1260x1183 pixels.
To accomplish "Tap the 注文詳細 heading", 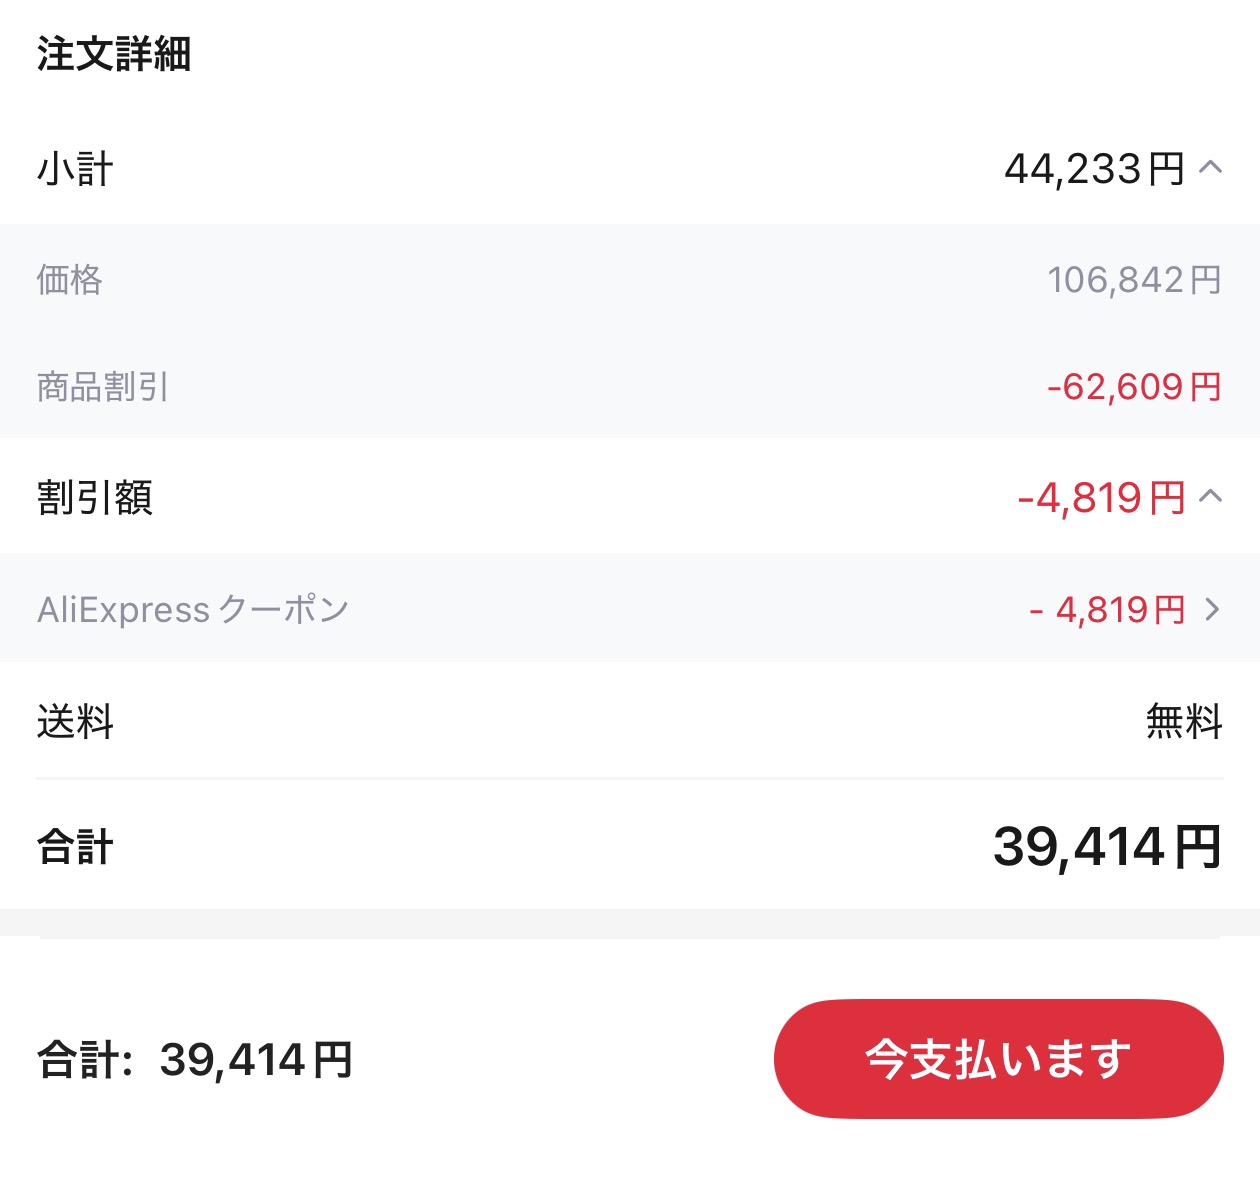I will pos(114,54).
